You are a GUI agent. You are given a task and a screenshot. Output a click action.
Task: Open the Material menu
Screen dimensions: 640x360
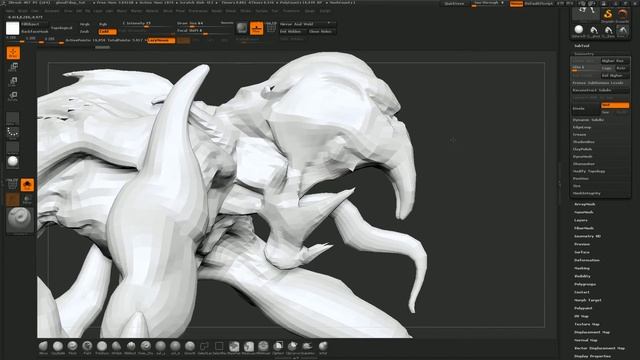tap(151, 11)
